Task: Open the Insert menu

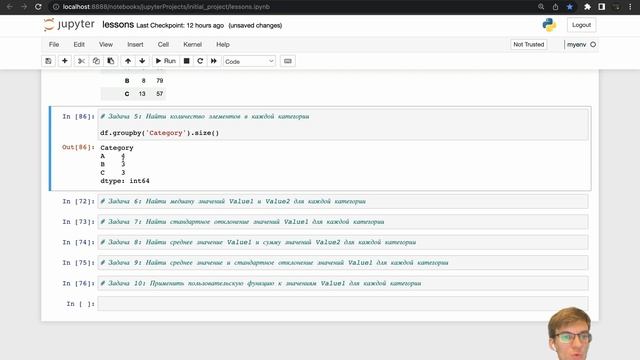Action: (135, 44)
